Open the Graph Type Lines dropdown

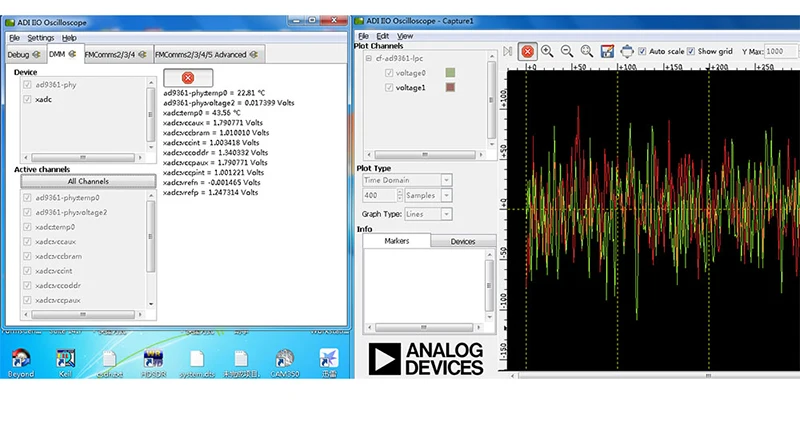[x=446, y=214]
